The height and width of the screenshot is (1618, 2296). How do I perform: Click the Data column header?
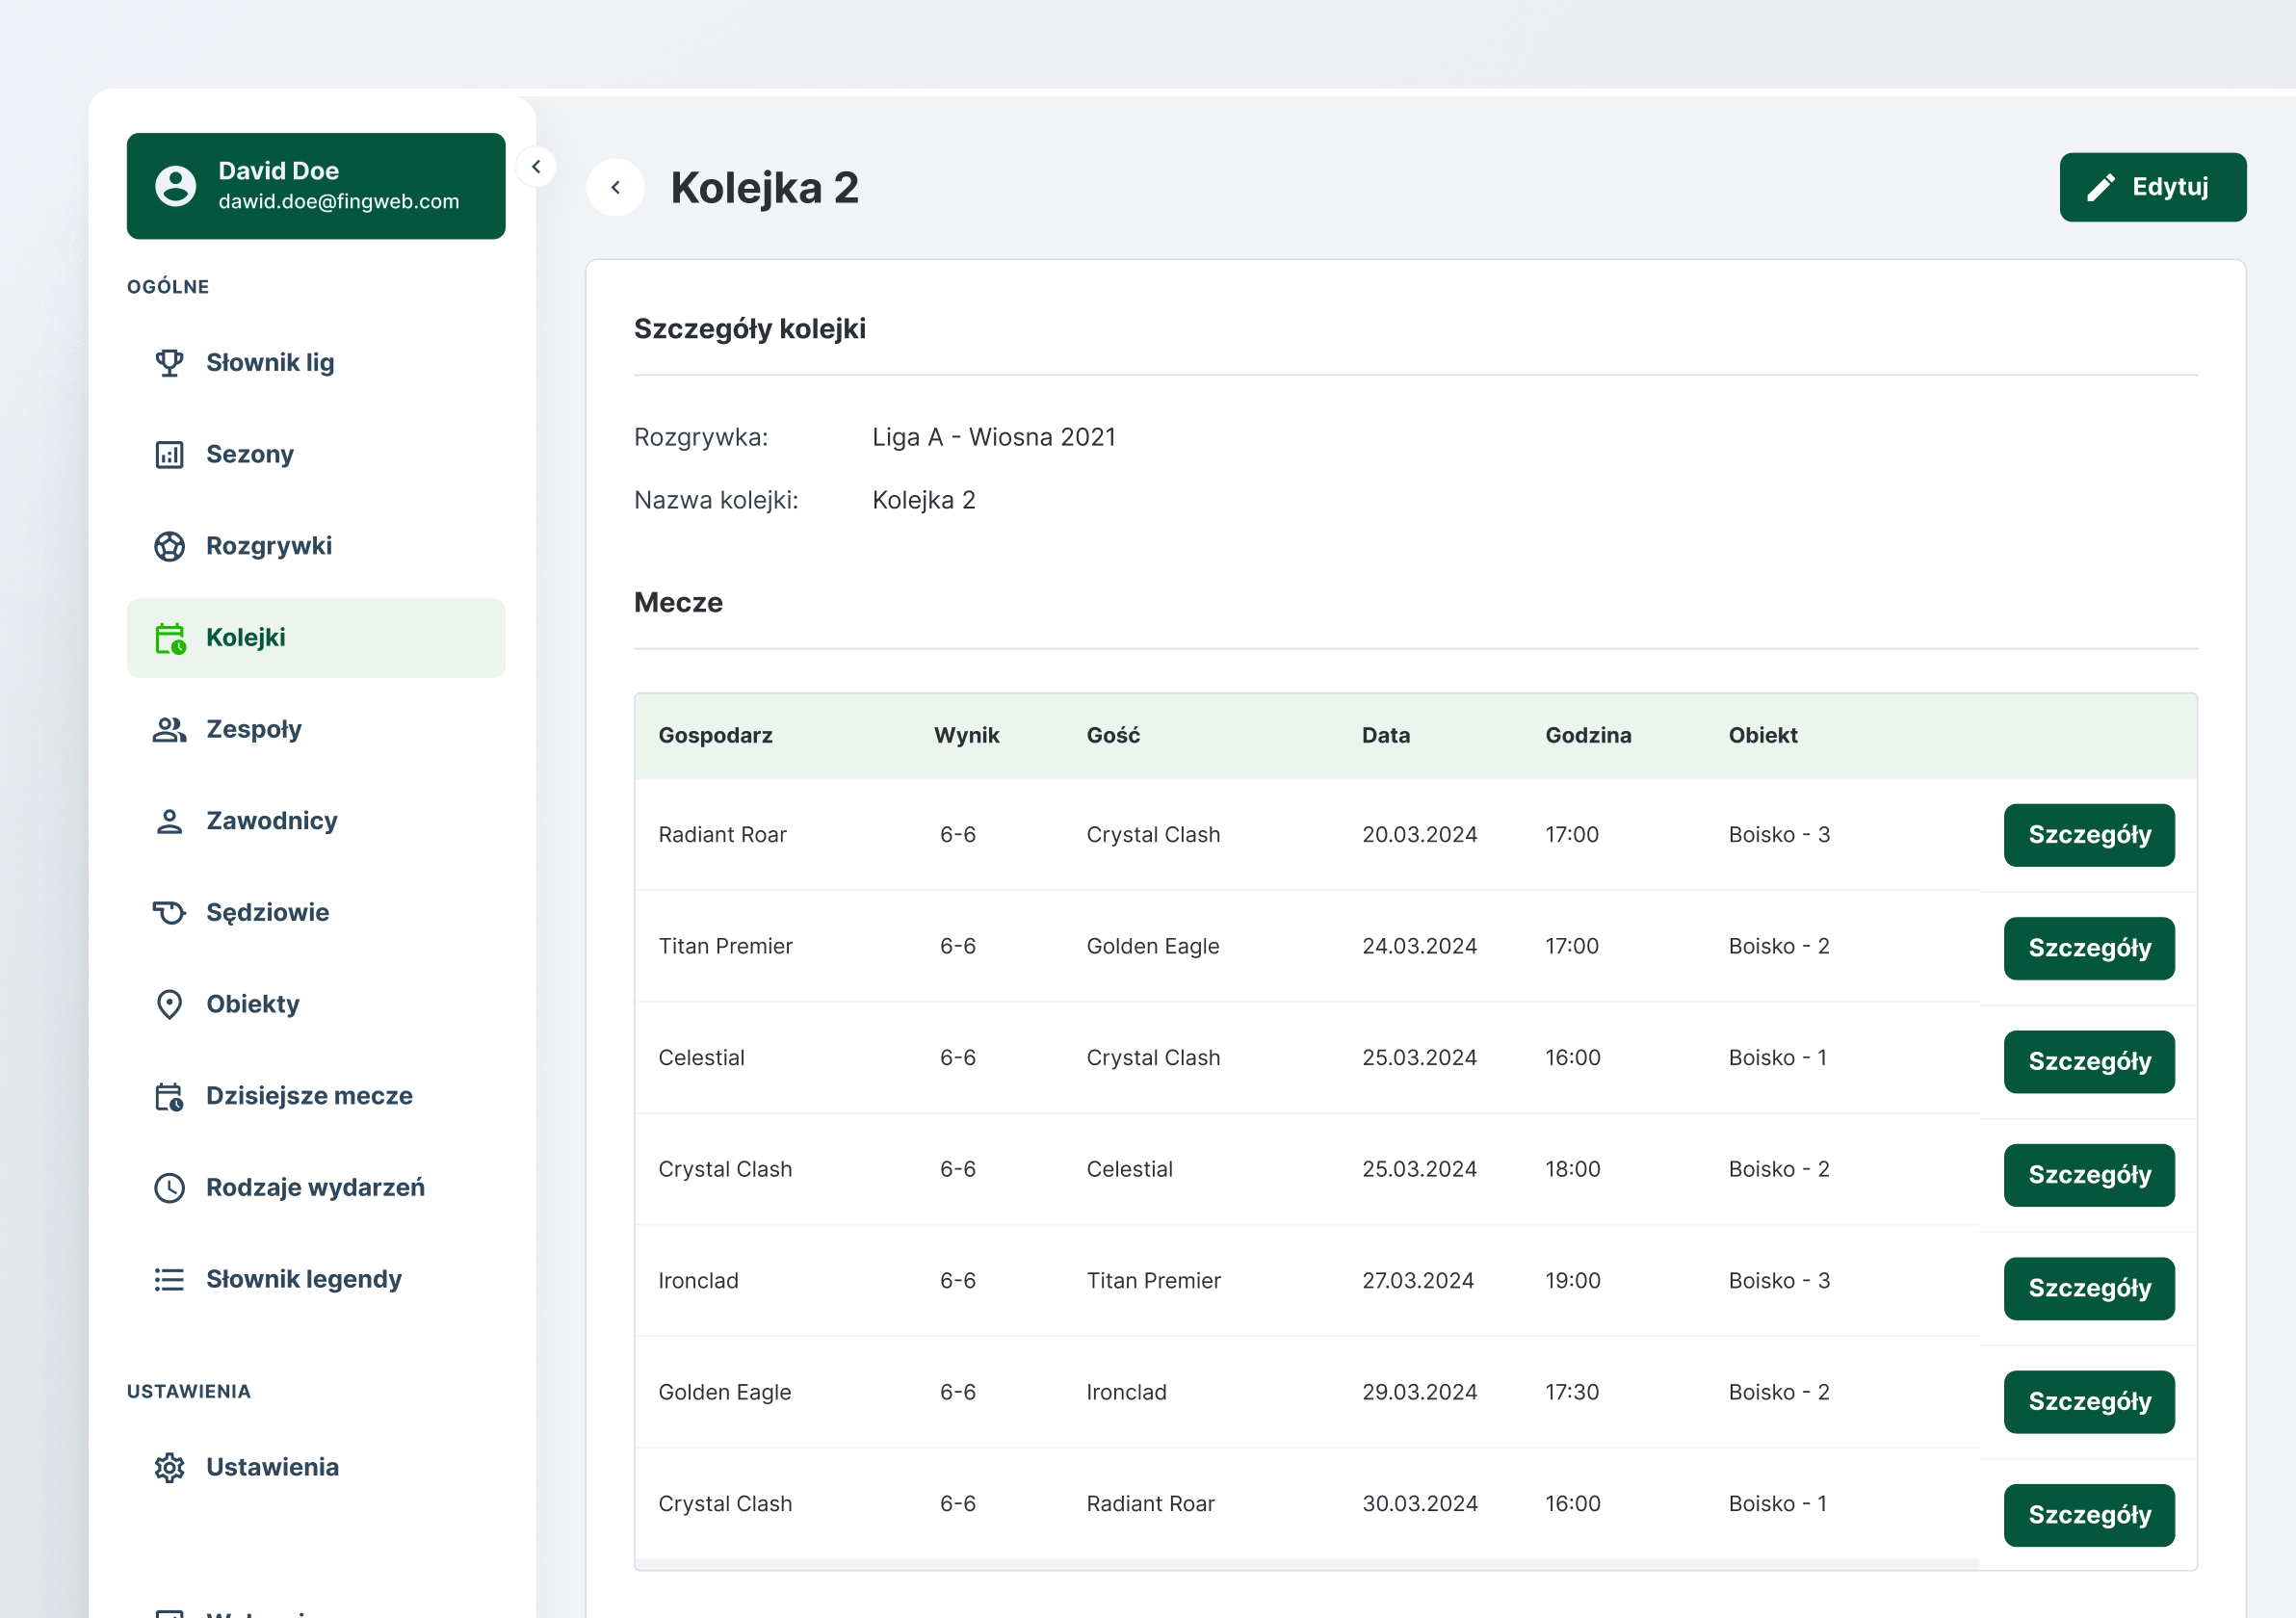pos(1385,735)
